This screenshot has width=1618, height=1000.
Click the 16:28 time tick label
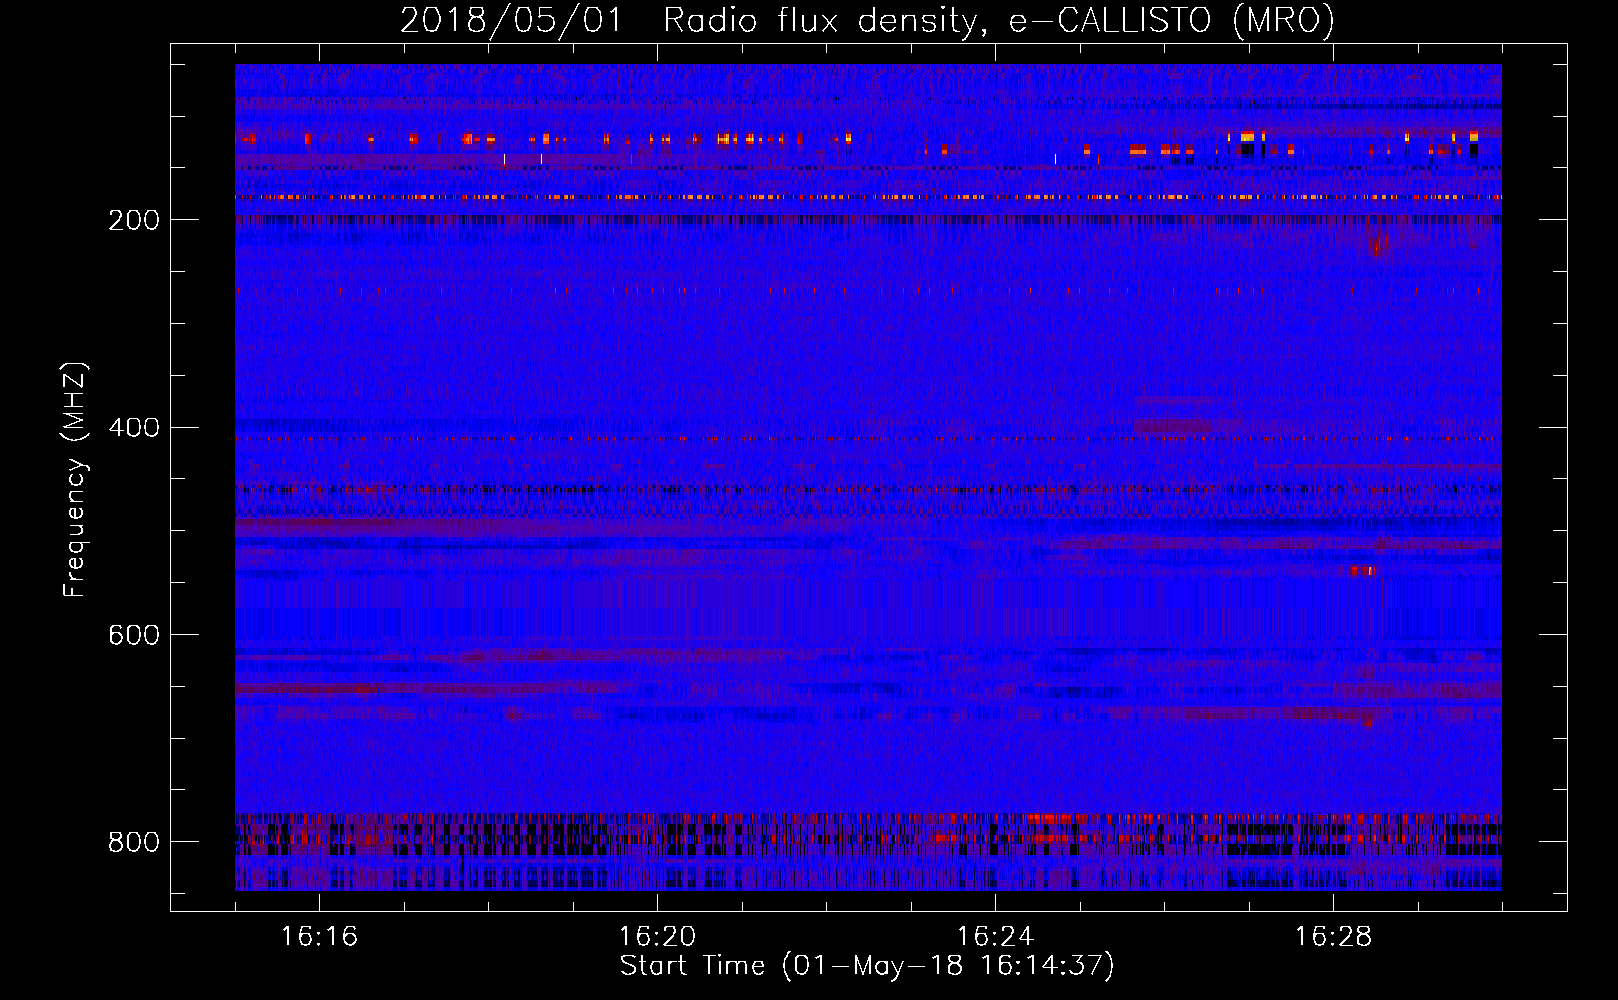coord(1333,937)
